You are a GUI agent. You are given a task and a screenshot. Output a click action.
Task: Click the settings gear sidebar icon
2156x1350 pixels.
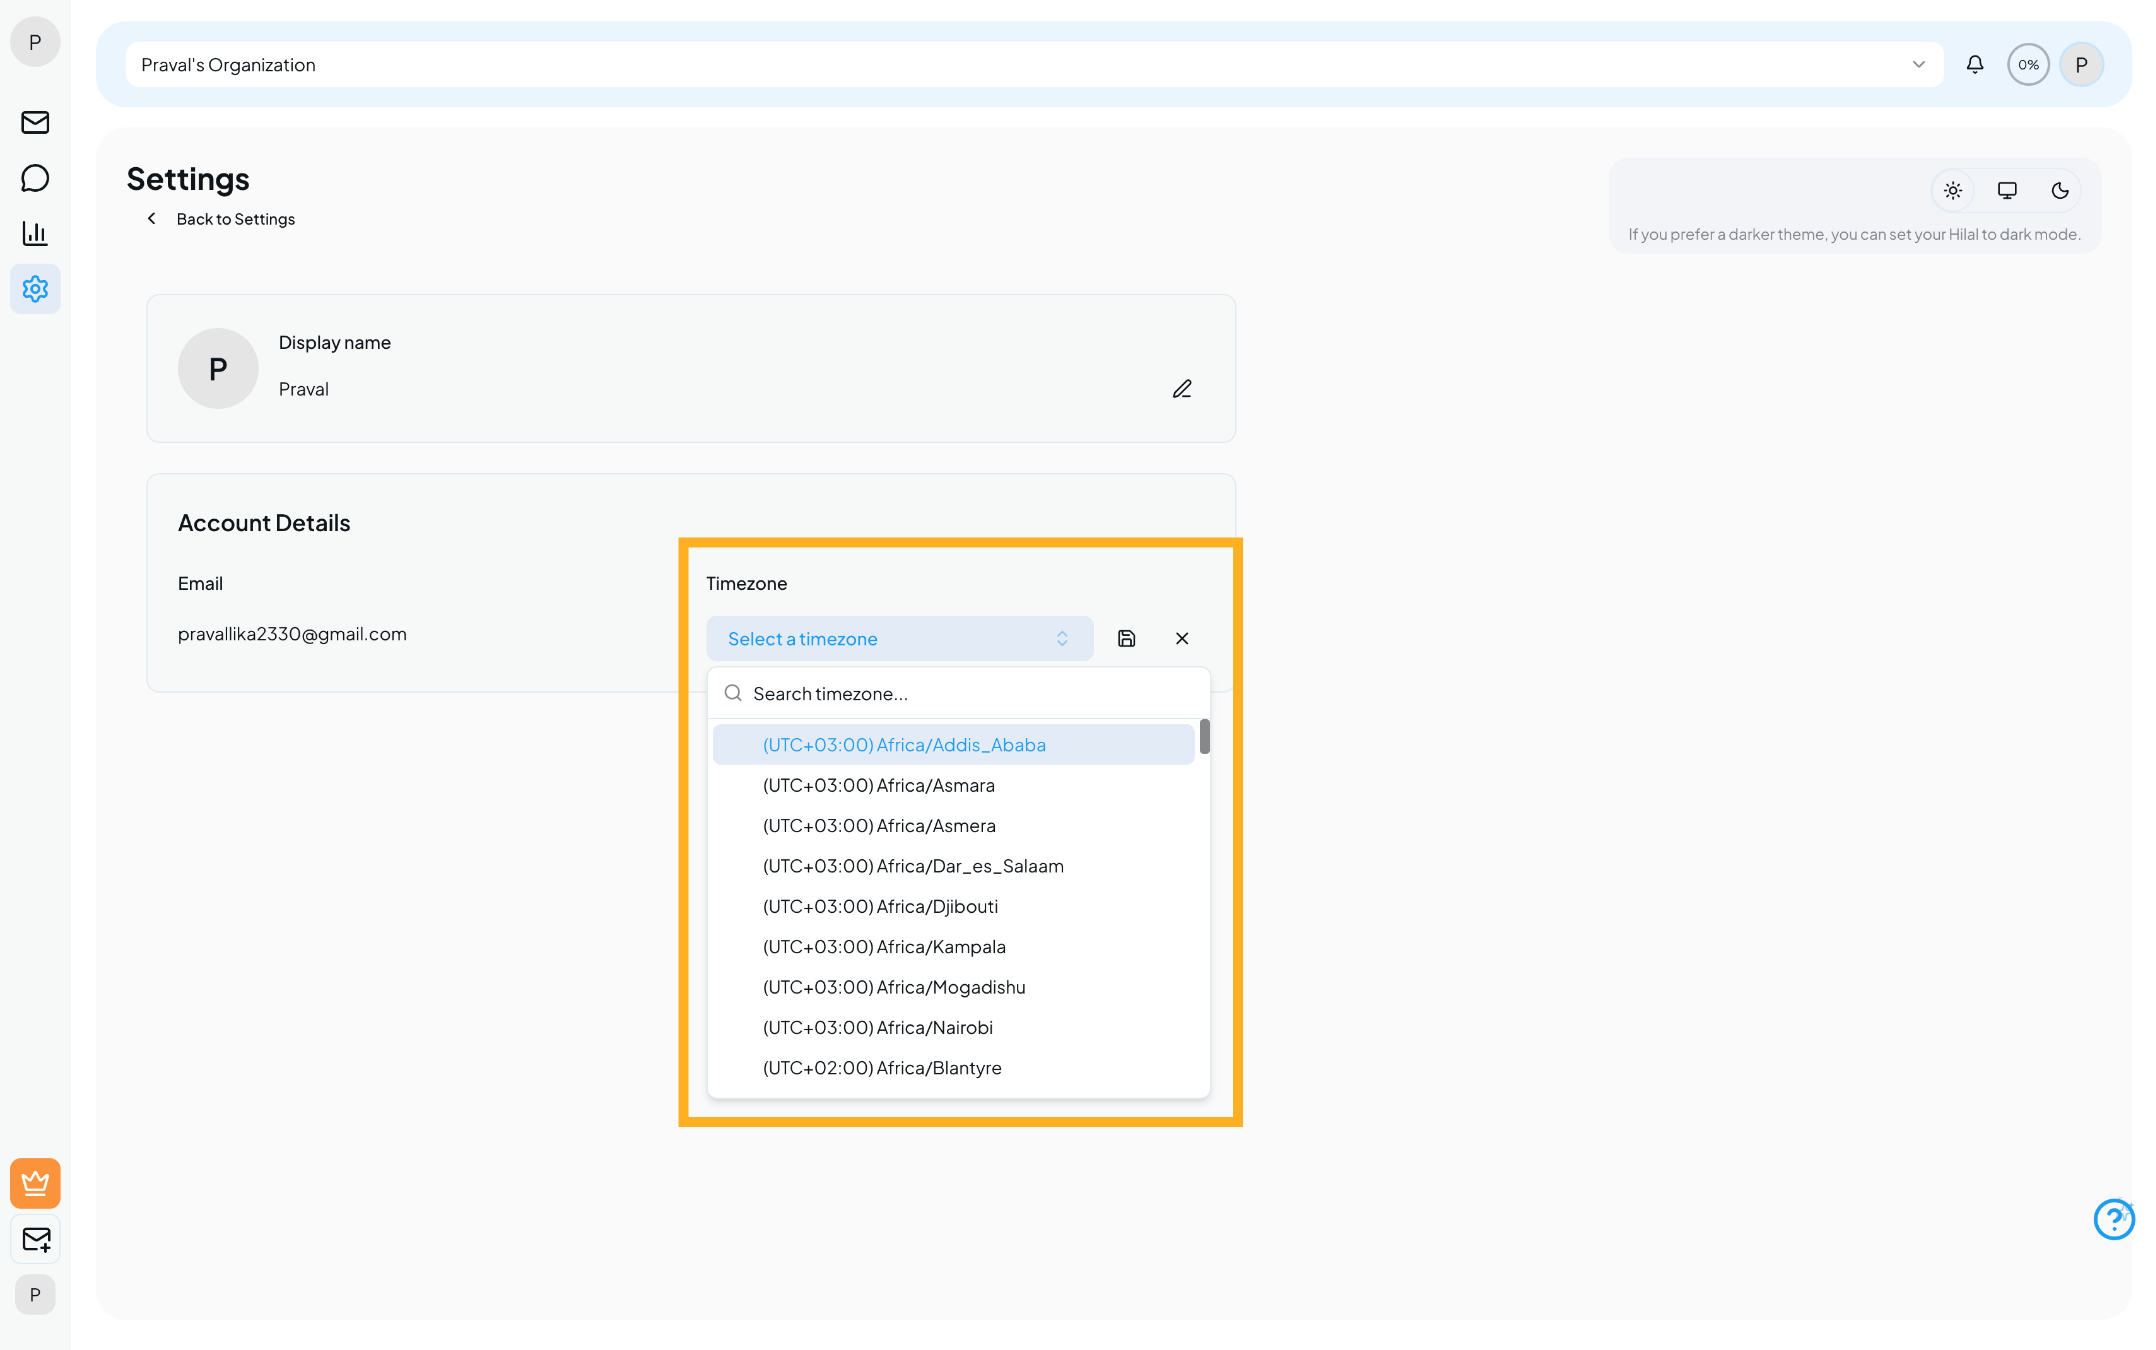(x=35, y=289)
